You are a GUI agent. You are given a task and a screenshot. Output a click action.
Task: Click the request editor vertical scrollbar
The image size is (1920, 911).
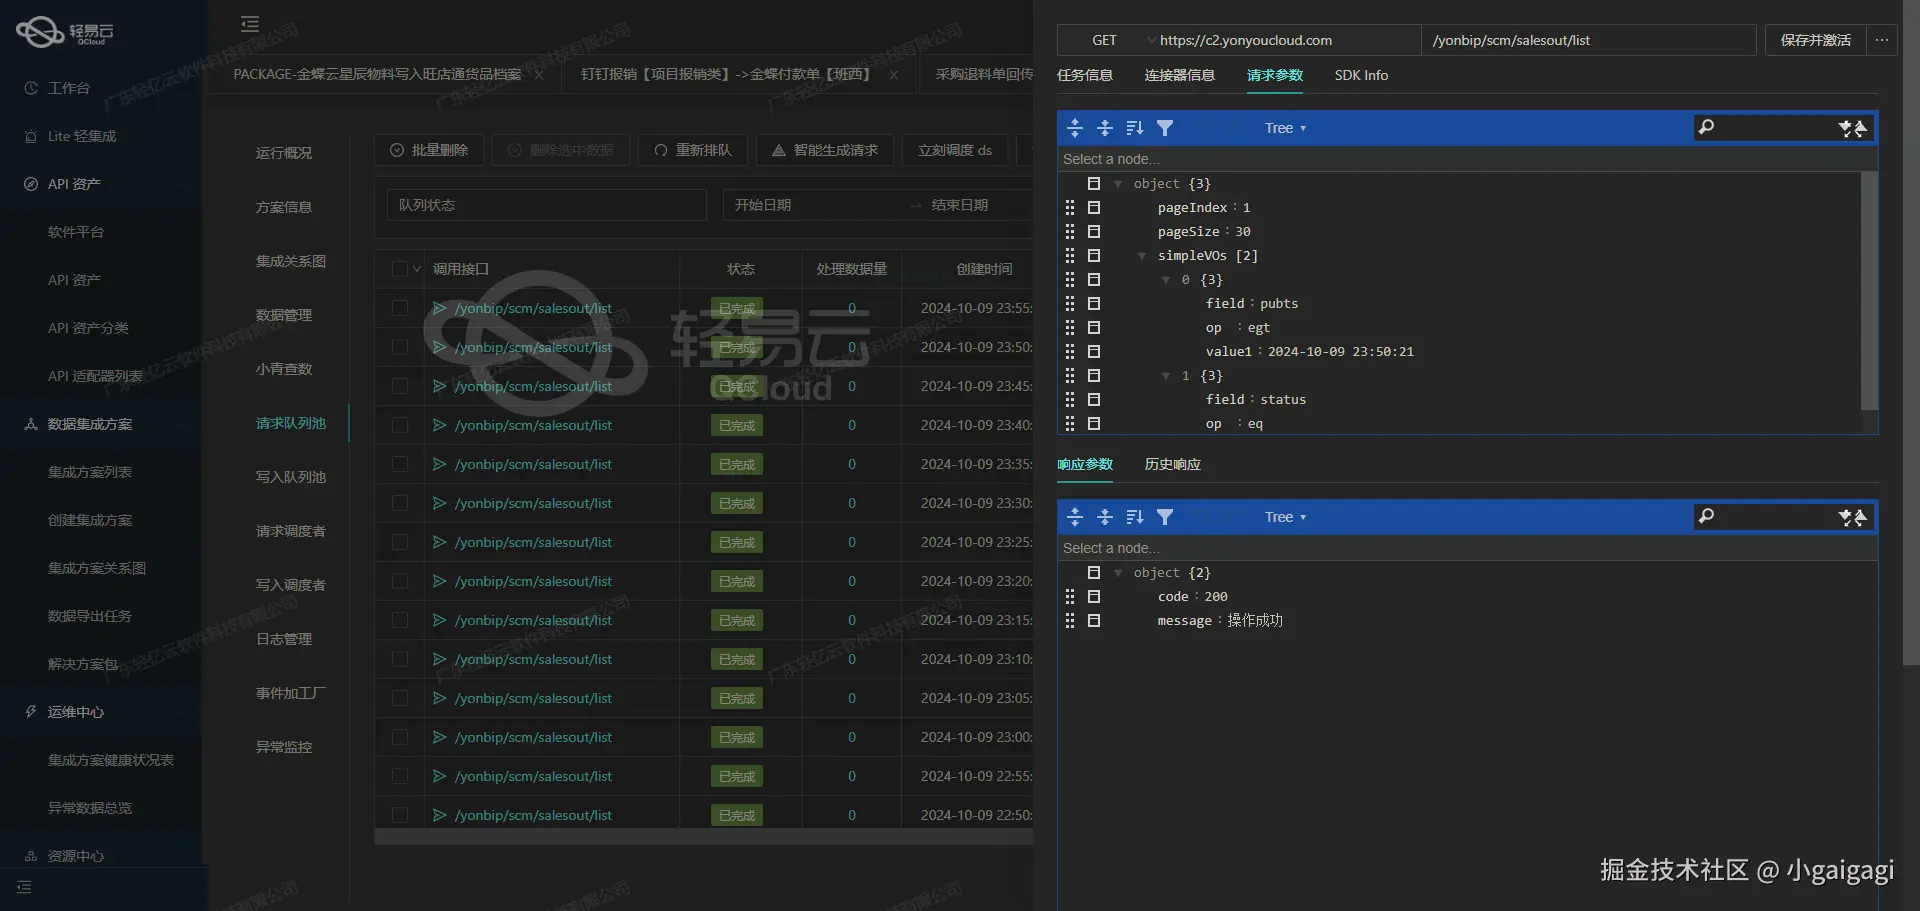[1868, 291]
